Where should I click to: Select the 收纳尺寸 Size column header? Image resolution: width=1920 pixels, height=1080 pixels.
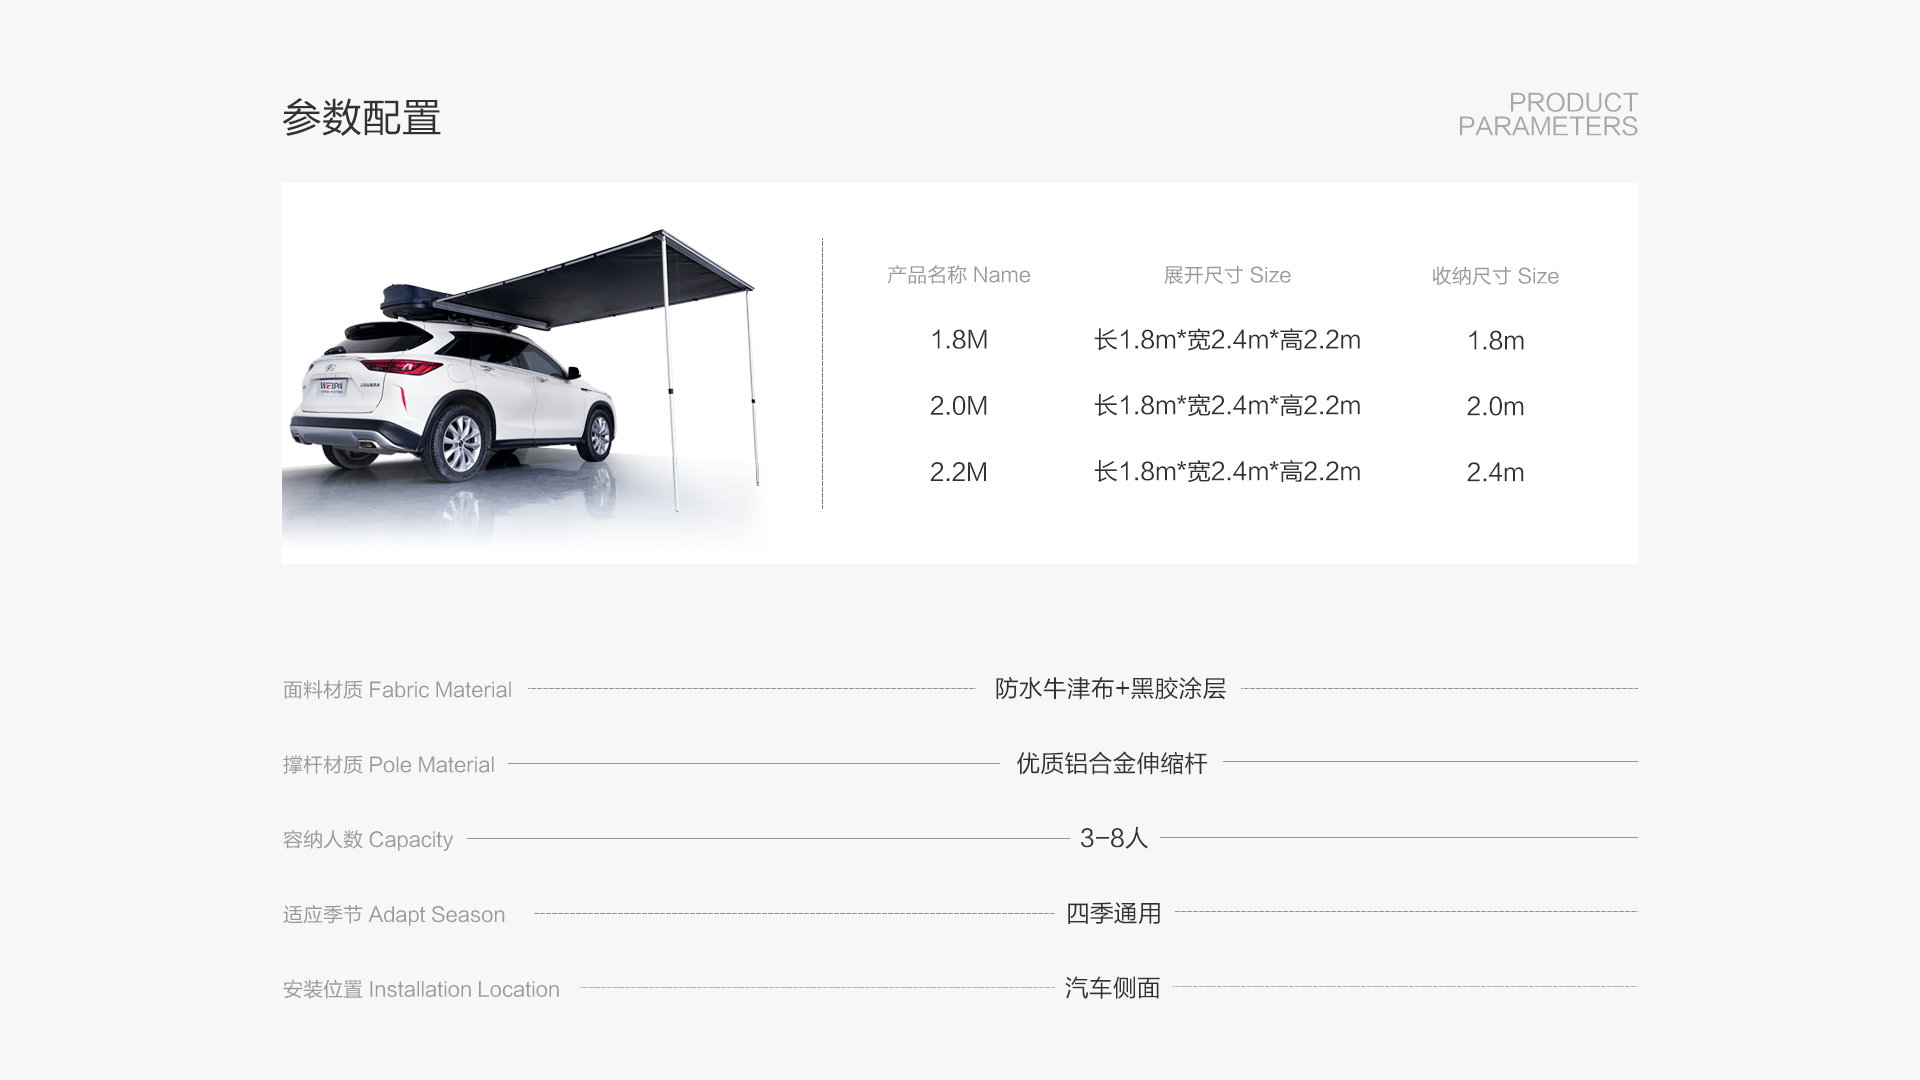click(1495, 276)
